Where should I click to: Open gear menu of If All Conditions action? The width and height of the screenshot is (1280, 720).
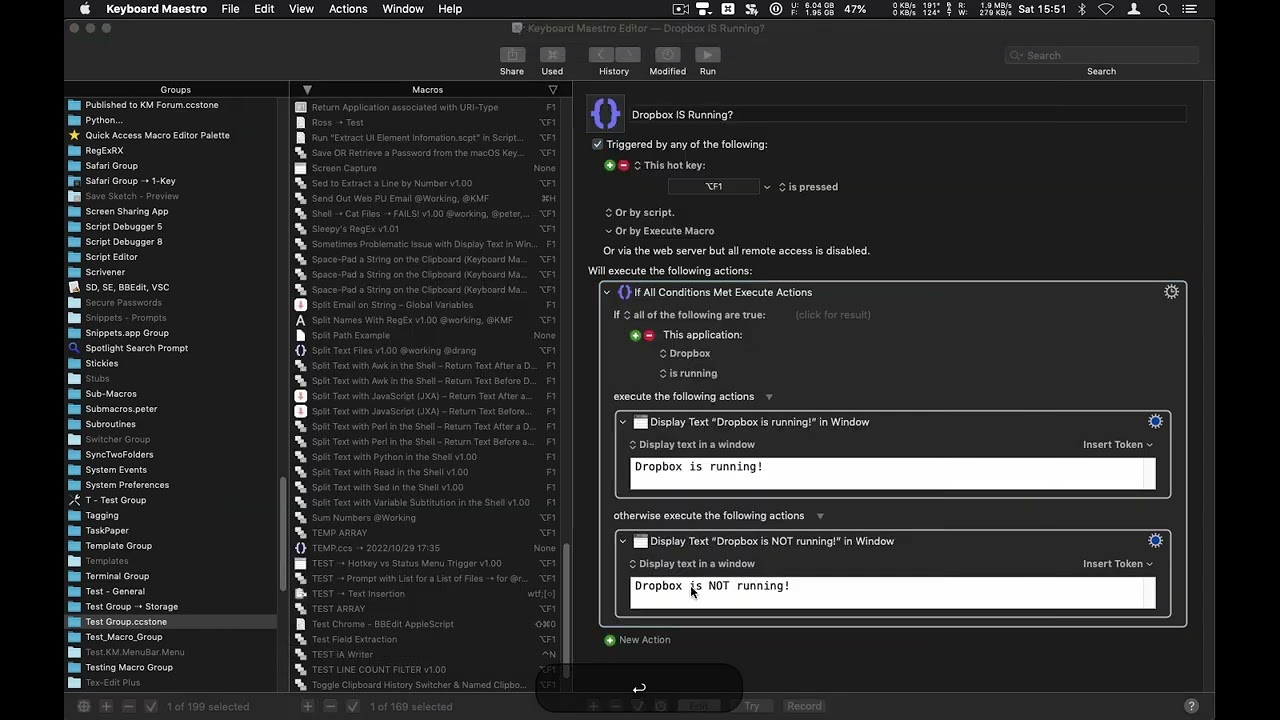coord(1171,292)
